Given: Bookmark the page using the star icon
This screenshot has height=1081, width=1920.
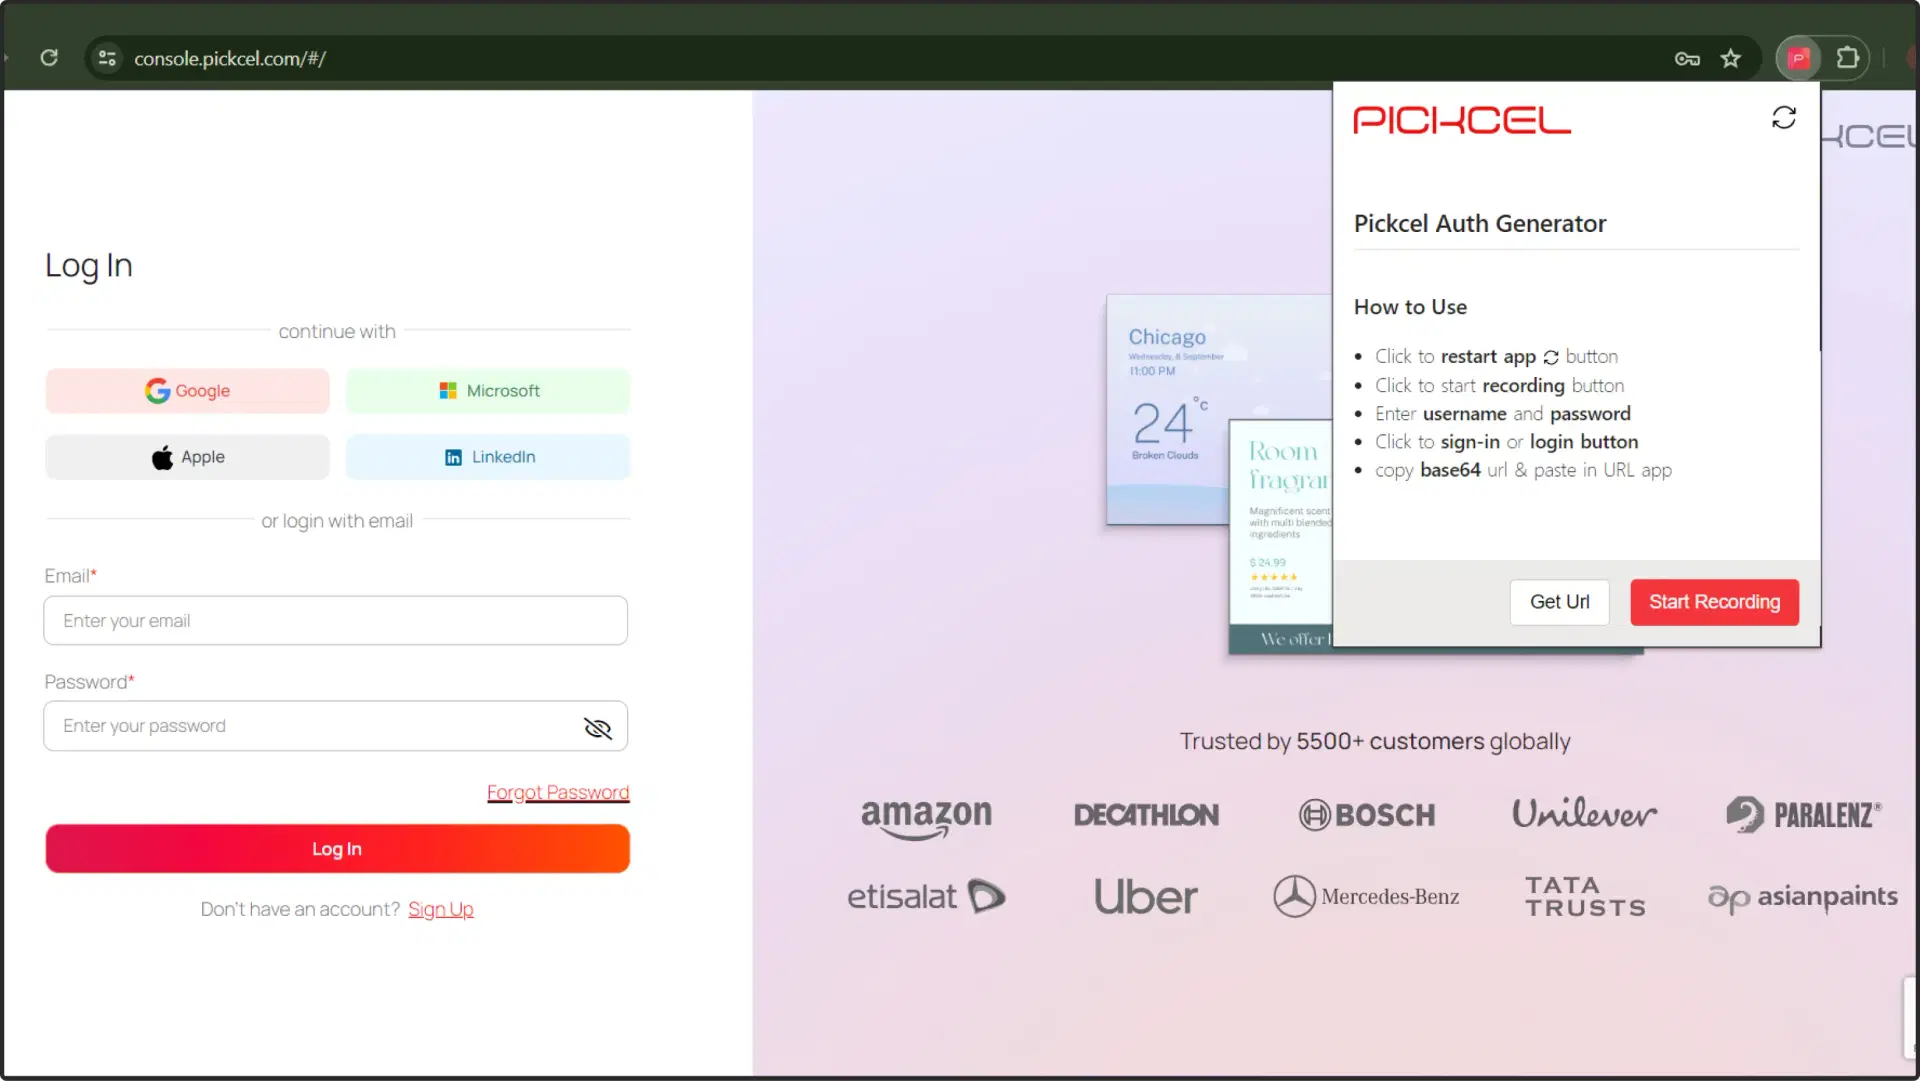Looking at the screenshot, I should [x=1732, y=58].
